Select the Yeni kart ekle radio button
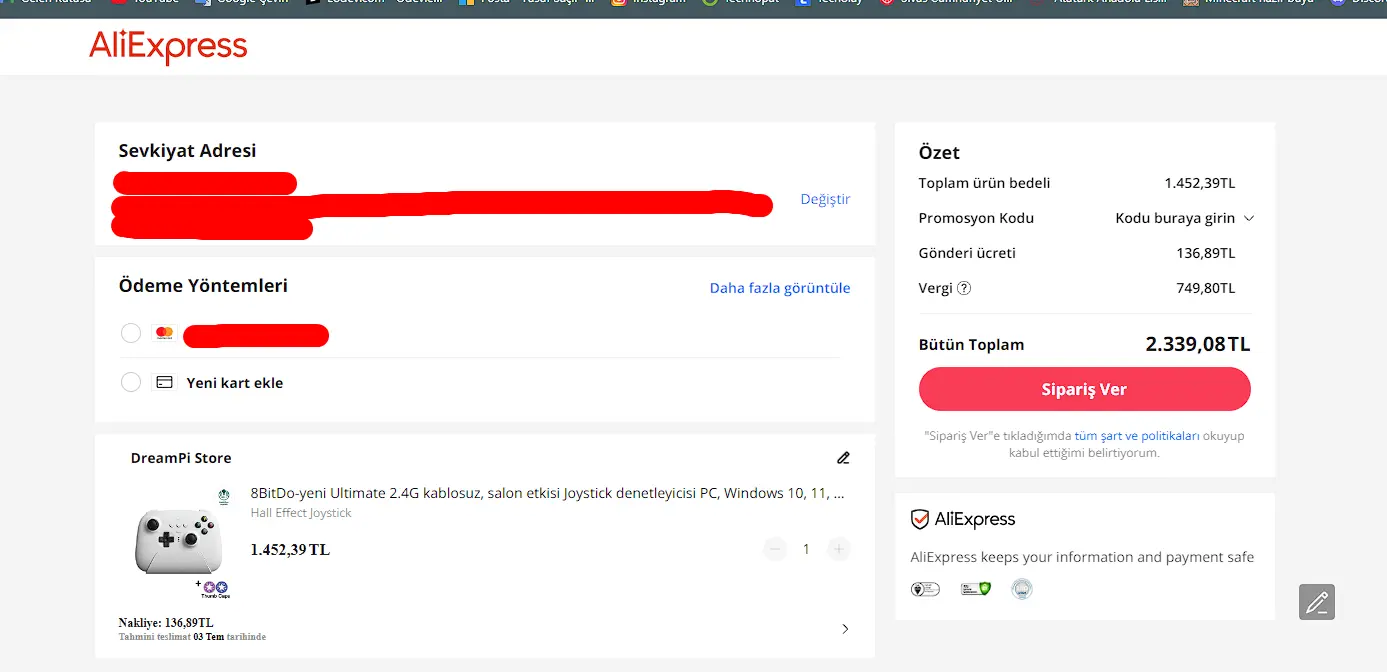Image resolution: width=1387 pixels, height=672 pixels. [x=131, y=382]
